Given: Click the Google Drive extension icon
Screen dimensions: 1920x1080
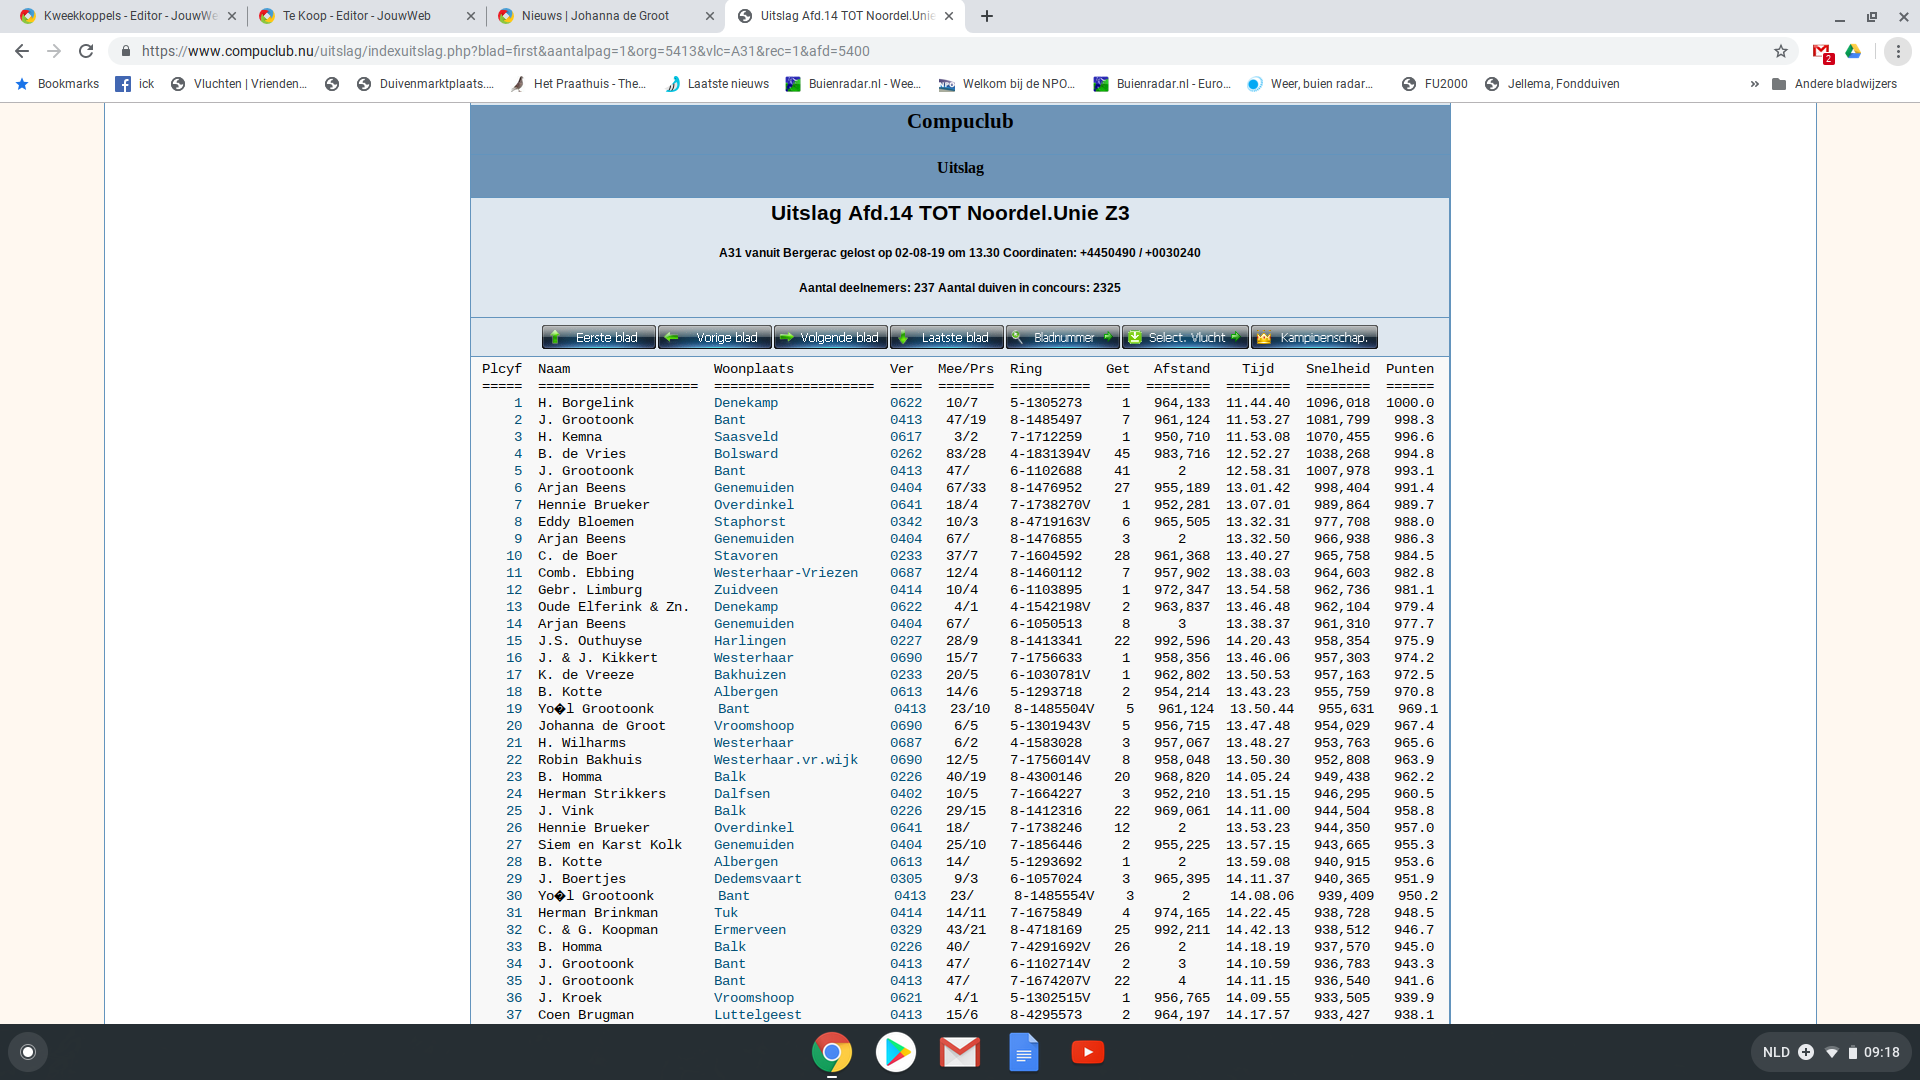Looking at the screenshot, I should click(x=1853, y=51).
